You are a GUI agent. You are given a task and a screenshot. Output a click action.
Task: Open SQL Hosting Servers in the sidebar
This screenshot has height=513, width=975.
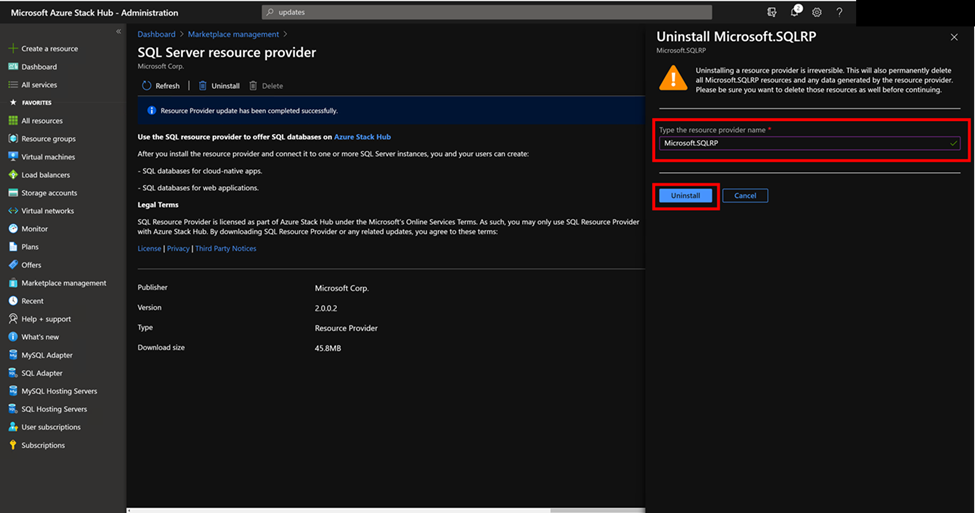[x=54, y=409]
